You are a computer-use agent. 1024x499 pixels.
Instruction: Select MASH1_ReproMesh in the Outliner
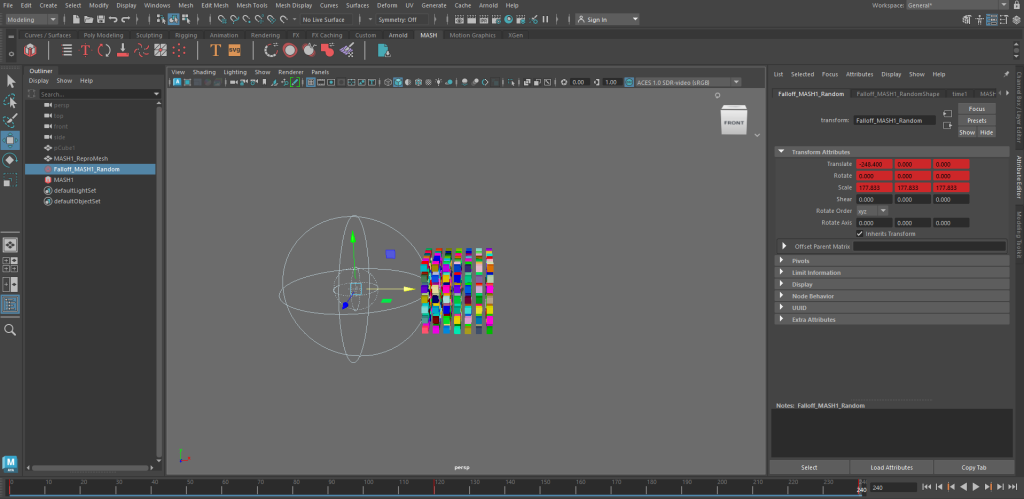80,158
